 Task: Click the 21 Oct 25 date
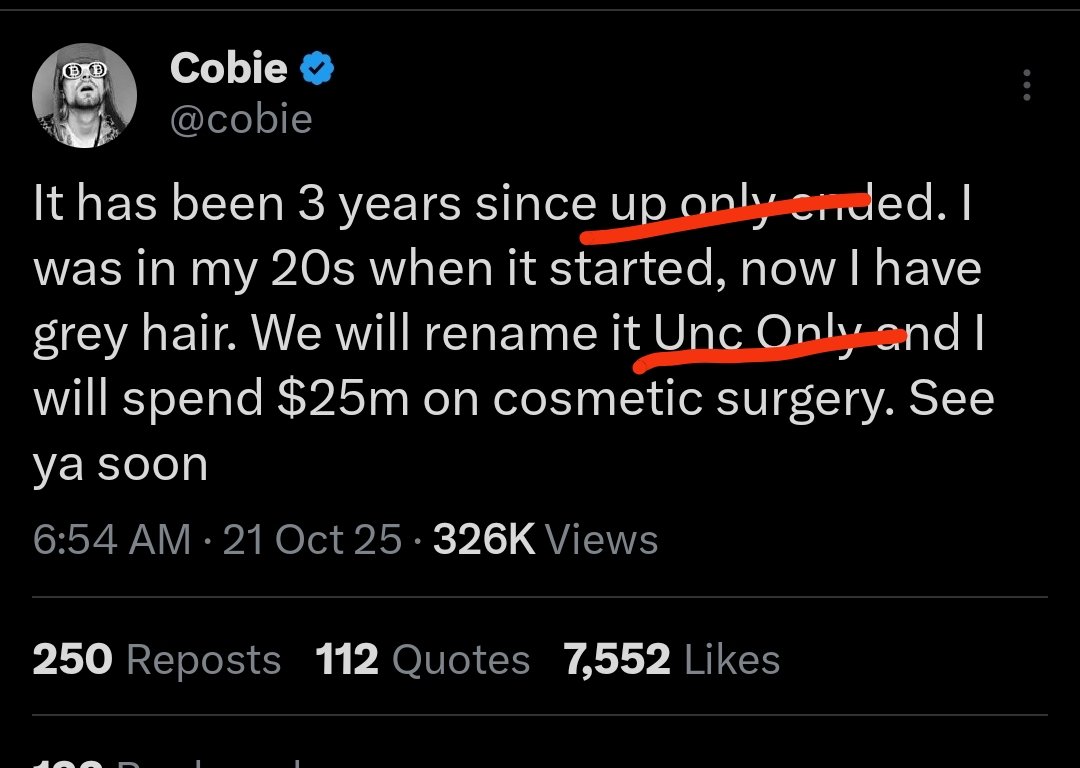[312, 540]
